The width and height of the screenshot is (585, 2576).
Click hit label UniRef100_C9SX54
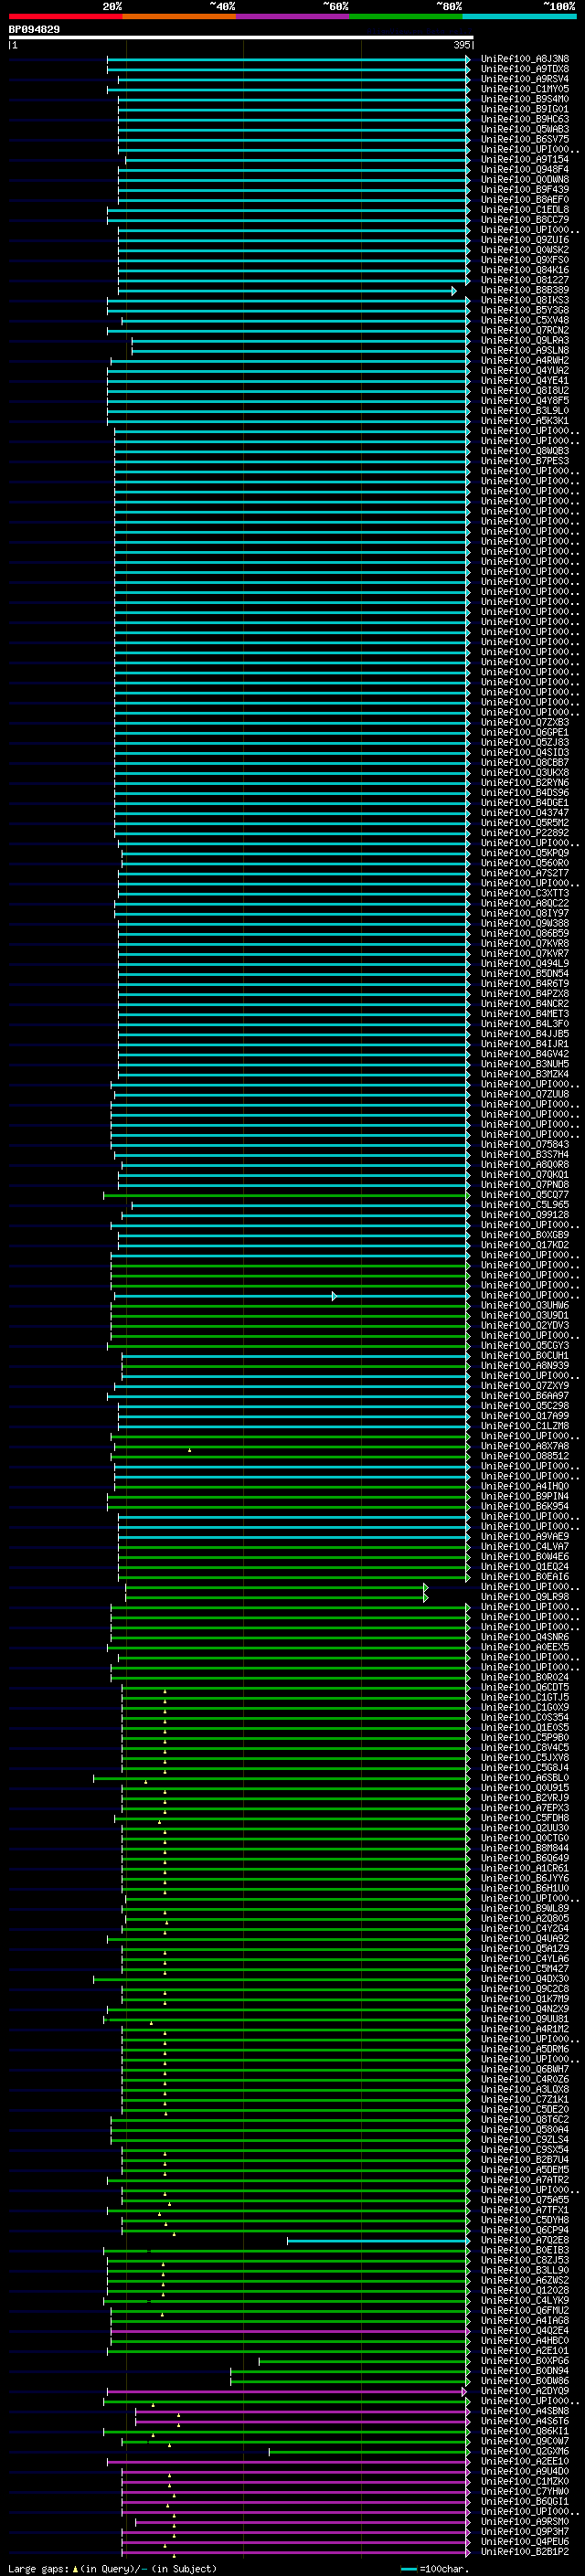coord(525,2149)
